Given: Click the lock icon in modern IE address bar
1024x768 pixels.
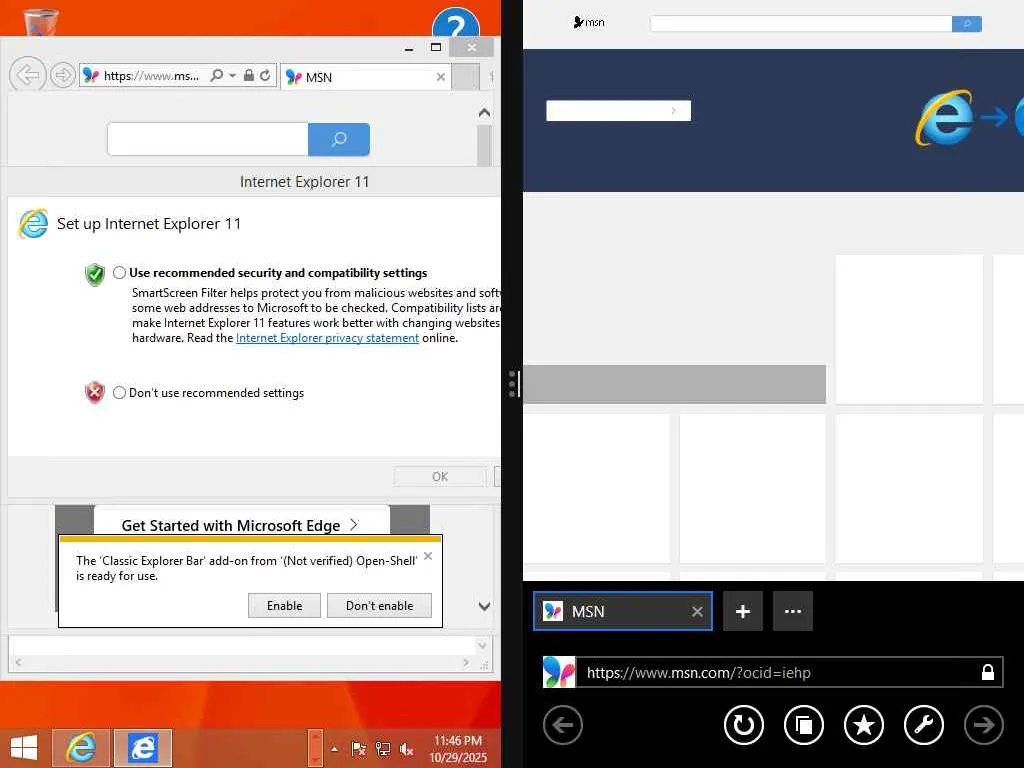Looking at the screenshot, I should coord(987,672).
